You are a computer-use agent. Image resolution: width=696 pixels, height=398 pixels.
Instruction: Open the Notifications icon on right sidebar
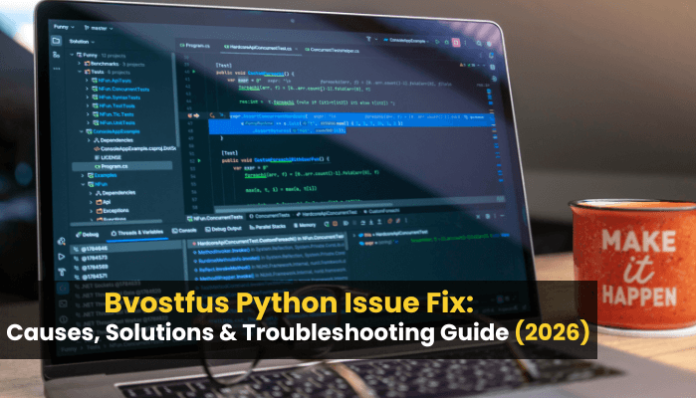[491, 55]
